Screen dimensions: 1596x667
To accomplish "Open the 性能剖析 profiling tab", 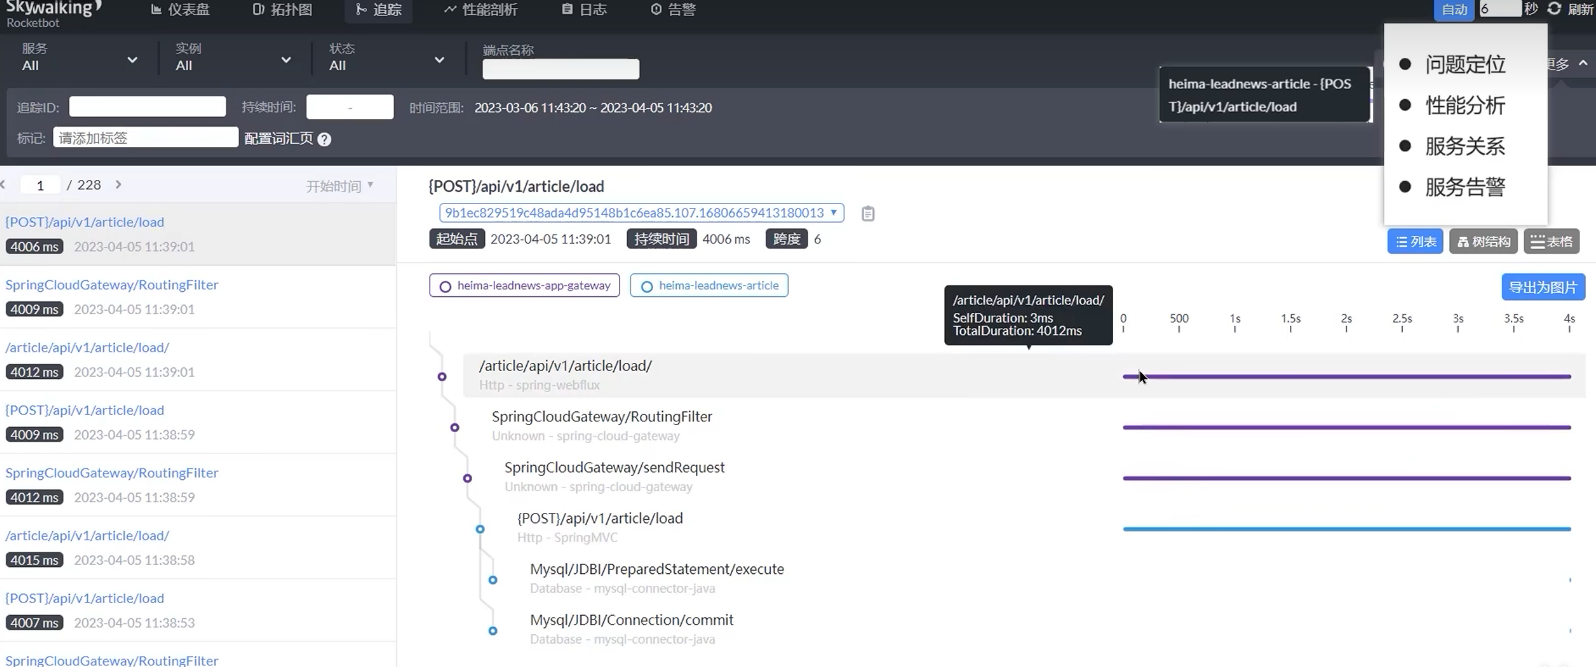I will coord(481,10).
